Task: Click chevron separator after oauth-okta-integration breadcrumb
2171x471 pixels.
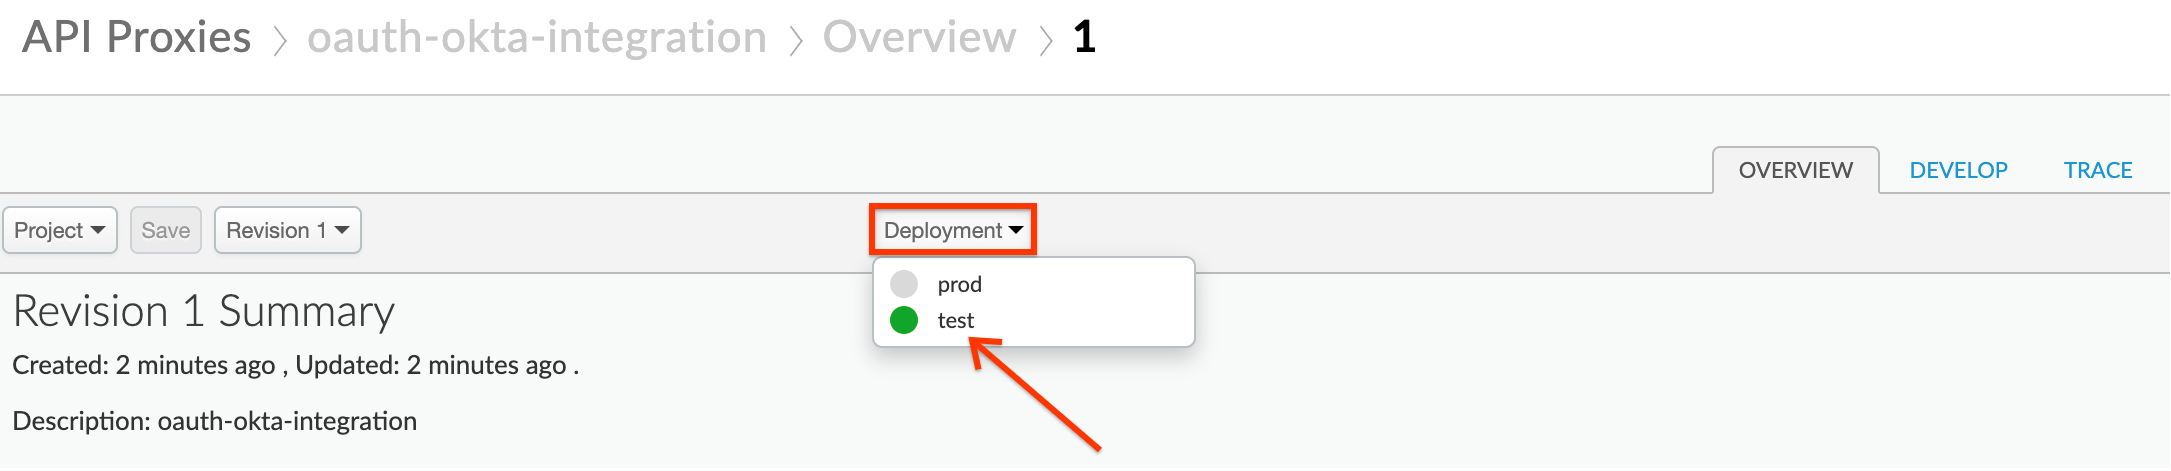Action: pyautogui.click(x=796, y=41)
